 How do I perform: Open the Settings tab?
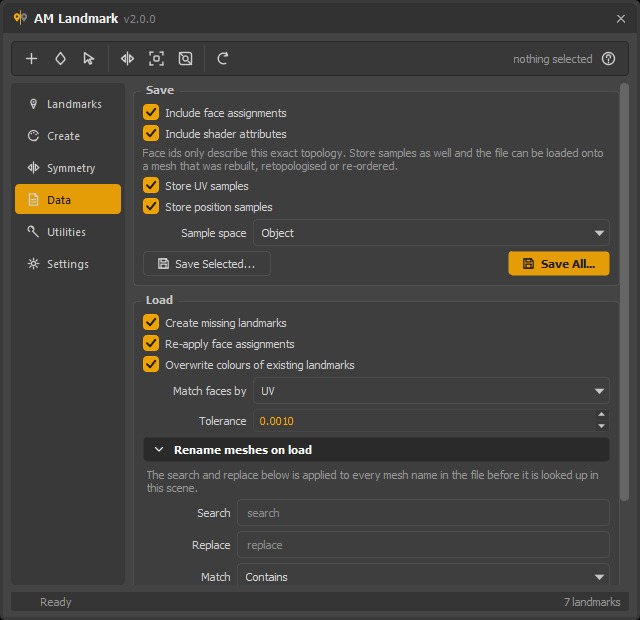pos(68,264)
